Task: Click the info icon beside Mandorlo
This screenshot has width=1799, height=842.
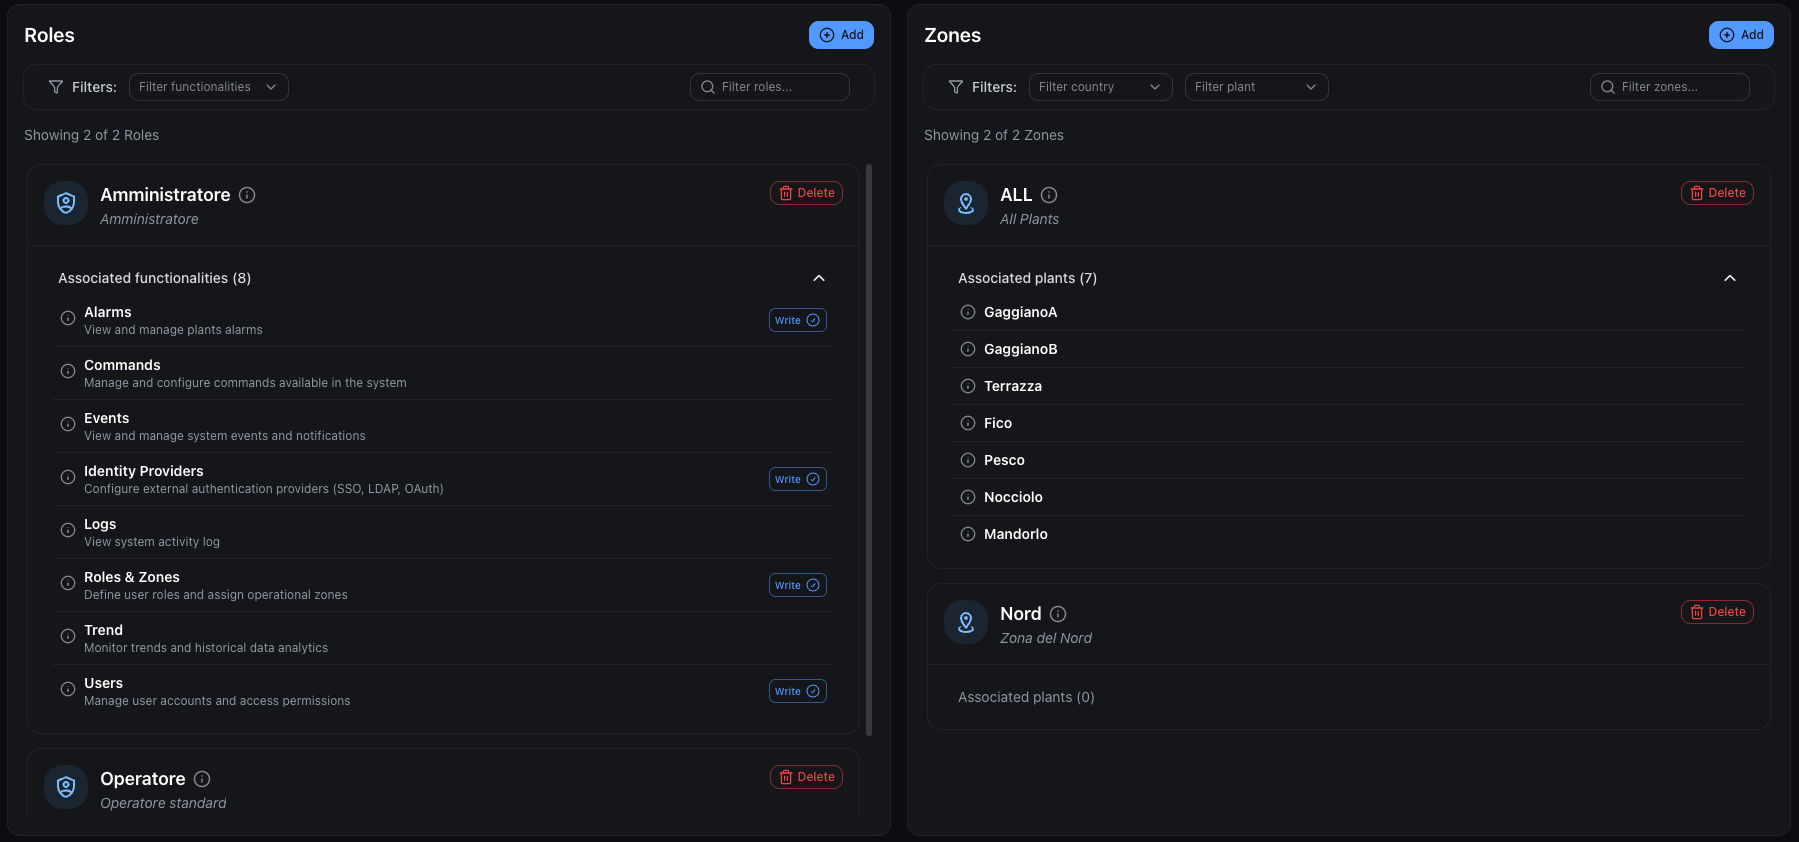Action: (968, 534)
